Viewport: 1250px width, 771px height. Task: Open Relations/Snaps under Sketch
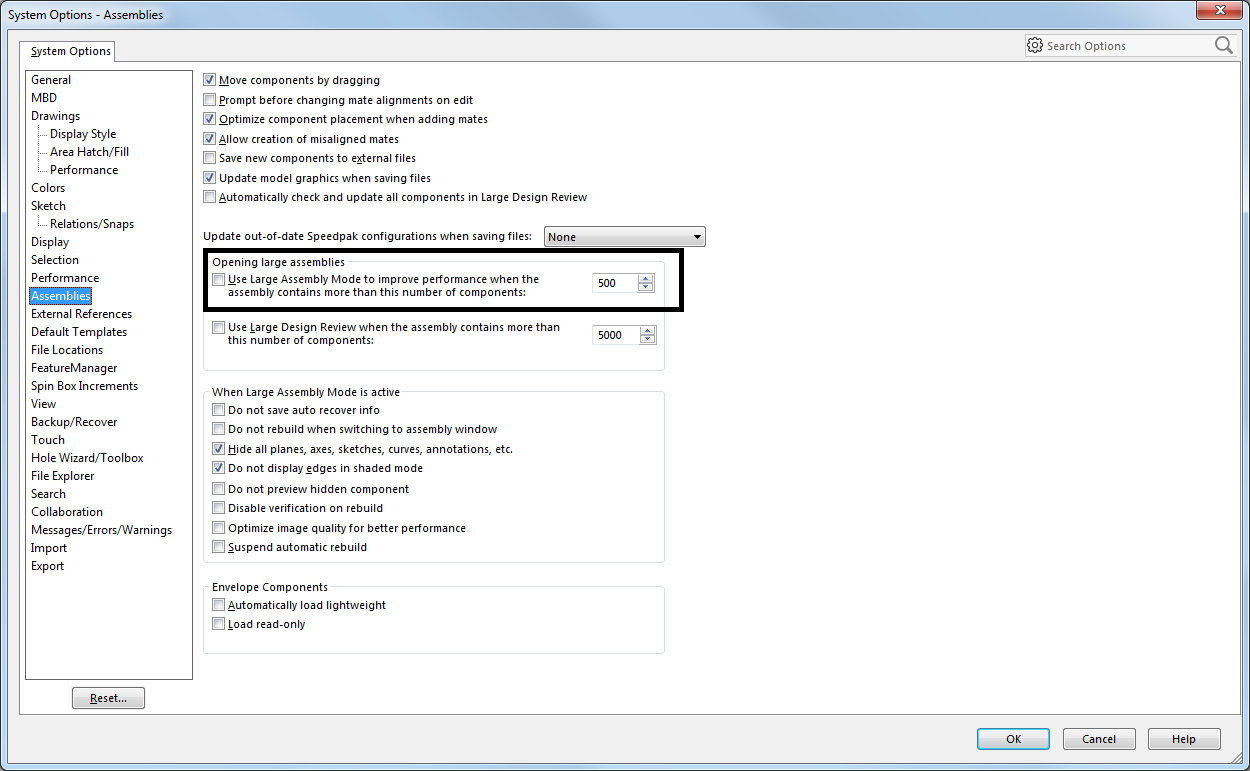[x=92, y=224]
